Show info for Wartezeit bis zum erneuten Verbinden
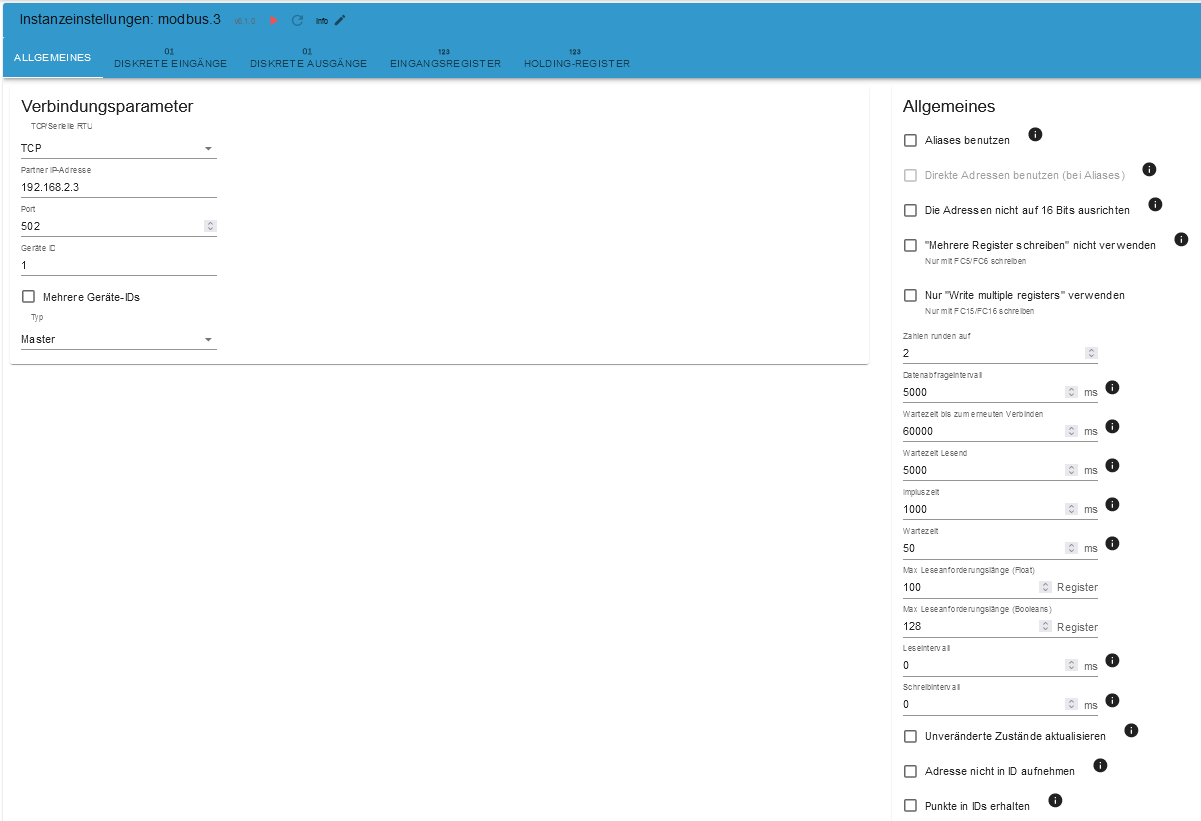The height and width of the screenshot is (821, 1201). point(1112,426)
